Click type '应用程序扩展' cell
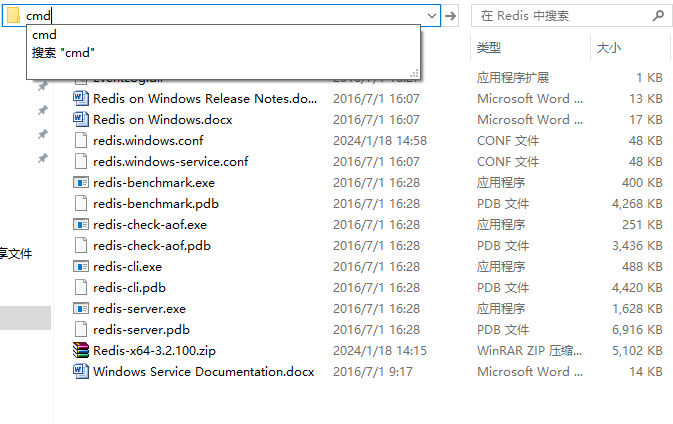Image resolution: width=673 pixels, height=424 pixels. coord(513,77)
